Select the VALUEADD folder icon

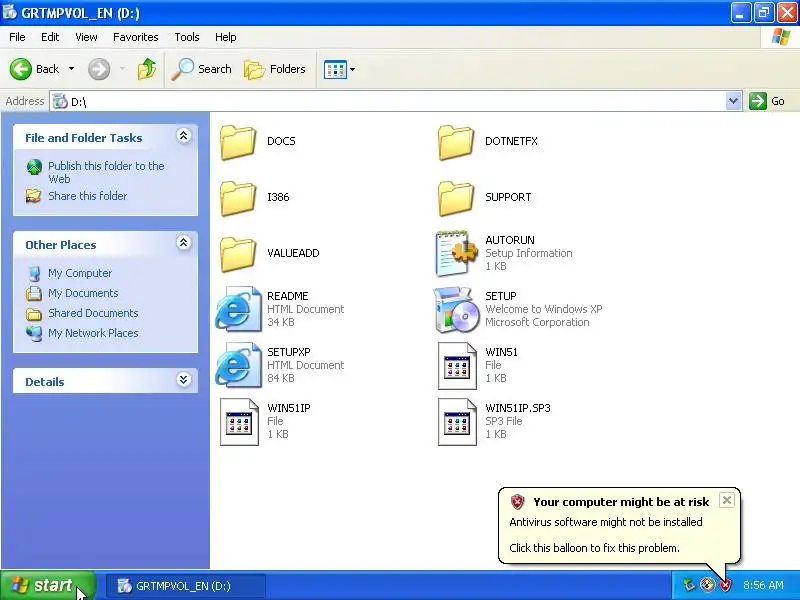pos(238,254)
